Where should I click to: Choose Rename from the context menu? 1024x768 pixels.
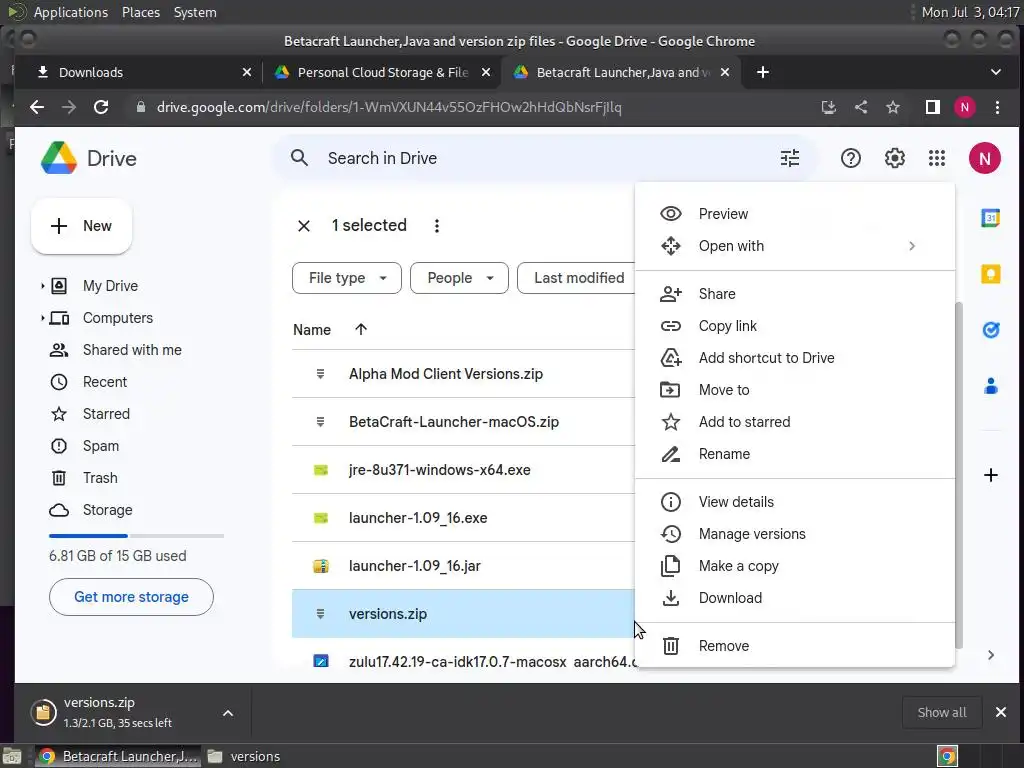point(794,454)
